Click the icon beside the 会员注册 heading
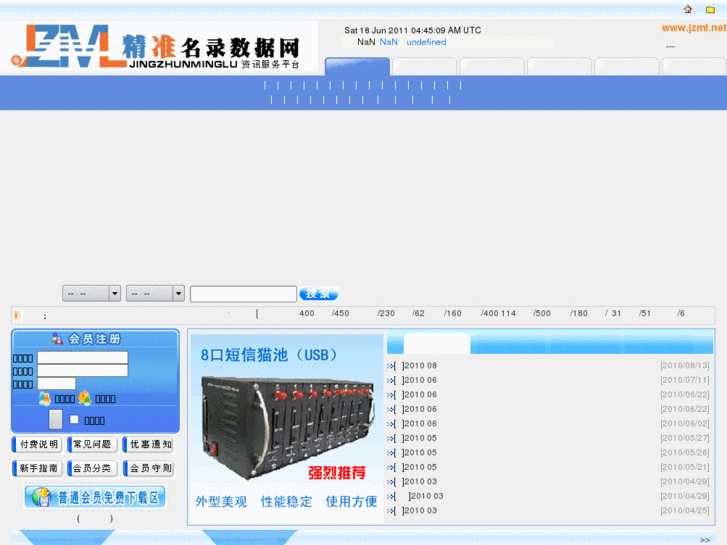 [57, 339]
